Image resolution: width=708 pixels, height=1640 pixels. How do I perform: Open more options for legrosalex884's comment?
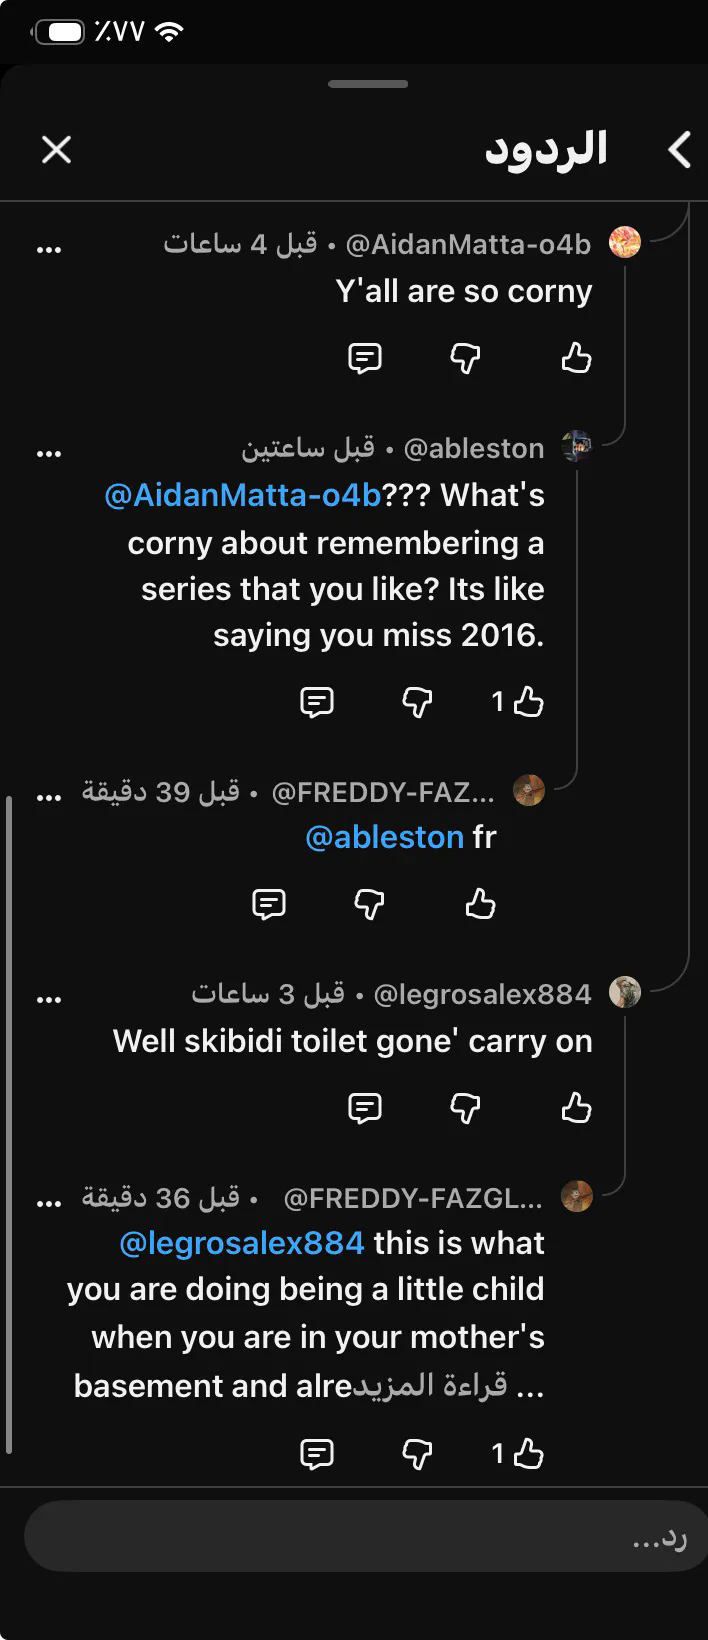pos(49,999)
